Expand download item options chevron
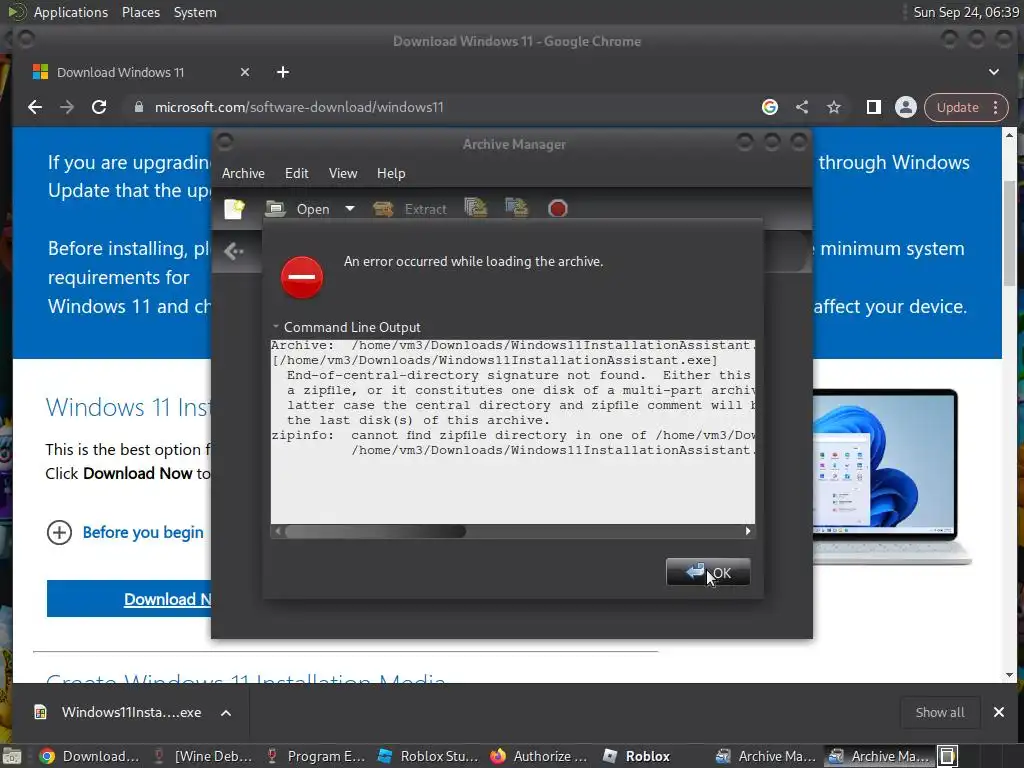1024x768 pixels. (x=226, y=712)
